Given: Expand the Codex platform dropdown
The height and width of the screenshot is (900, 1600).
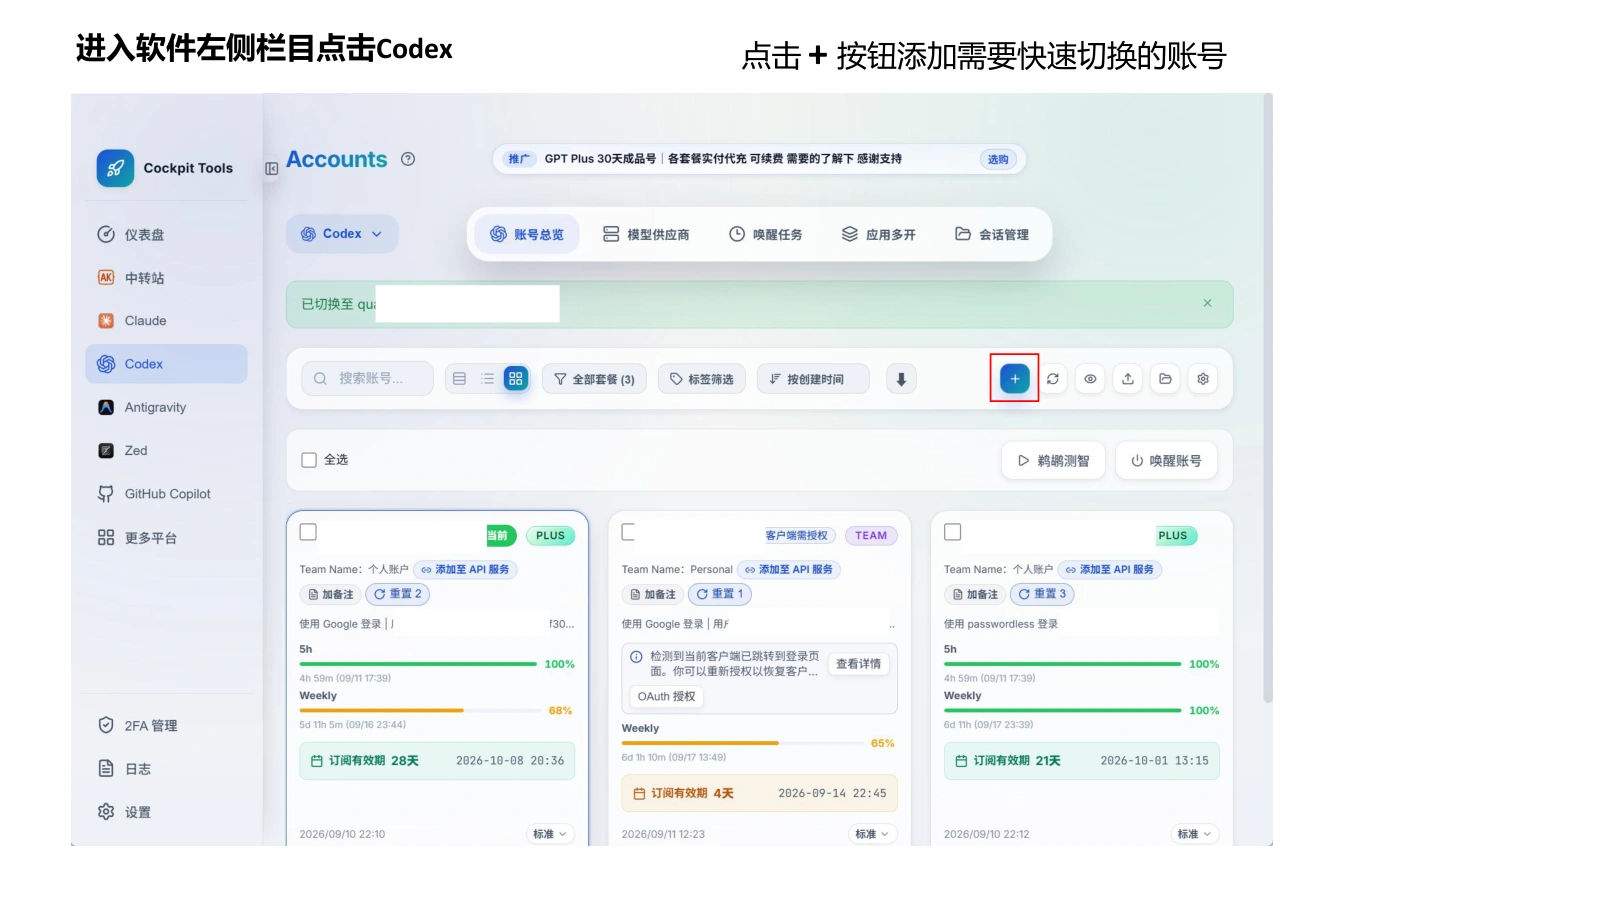Looking at the screenshot, I should [x=342, y=234].
